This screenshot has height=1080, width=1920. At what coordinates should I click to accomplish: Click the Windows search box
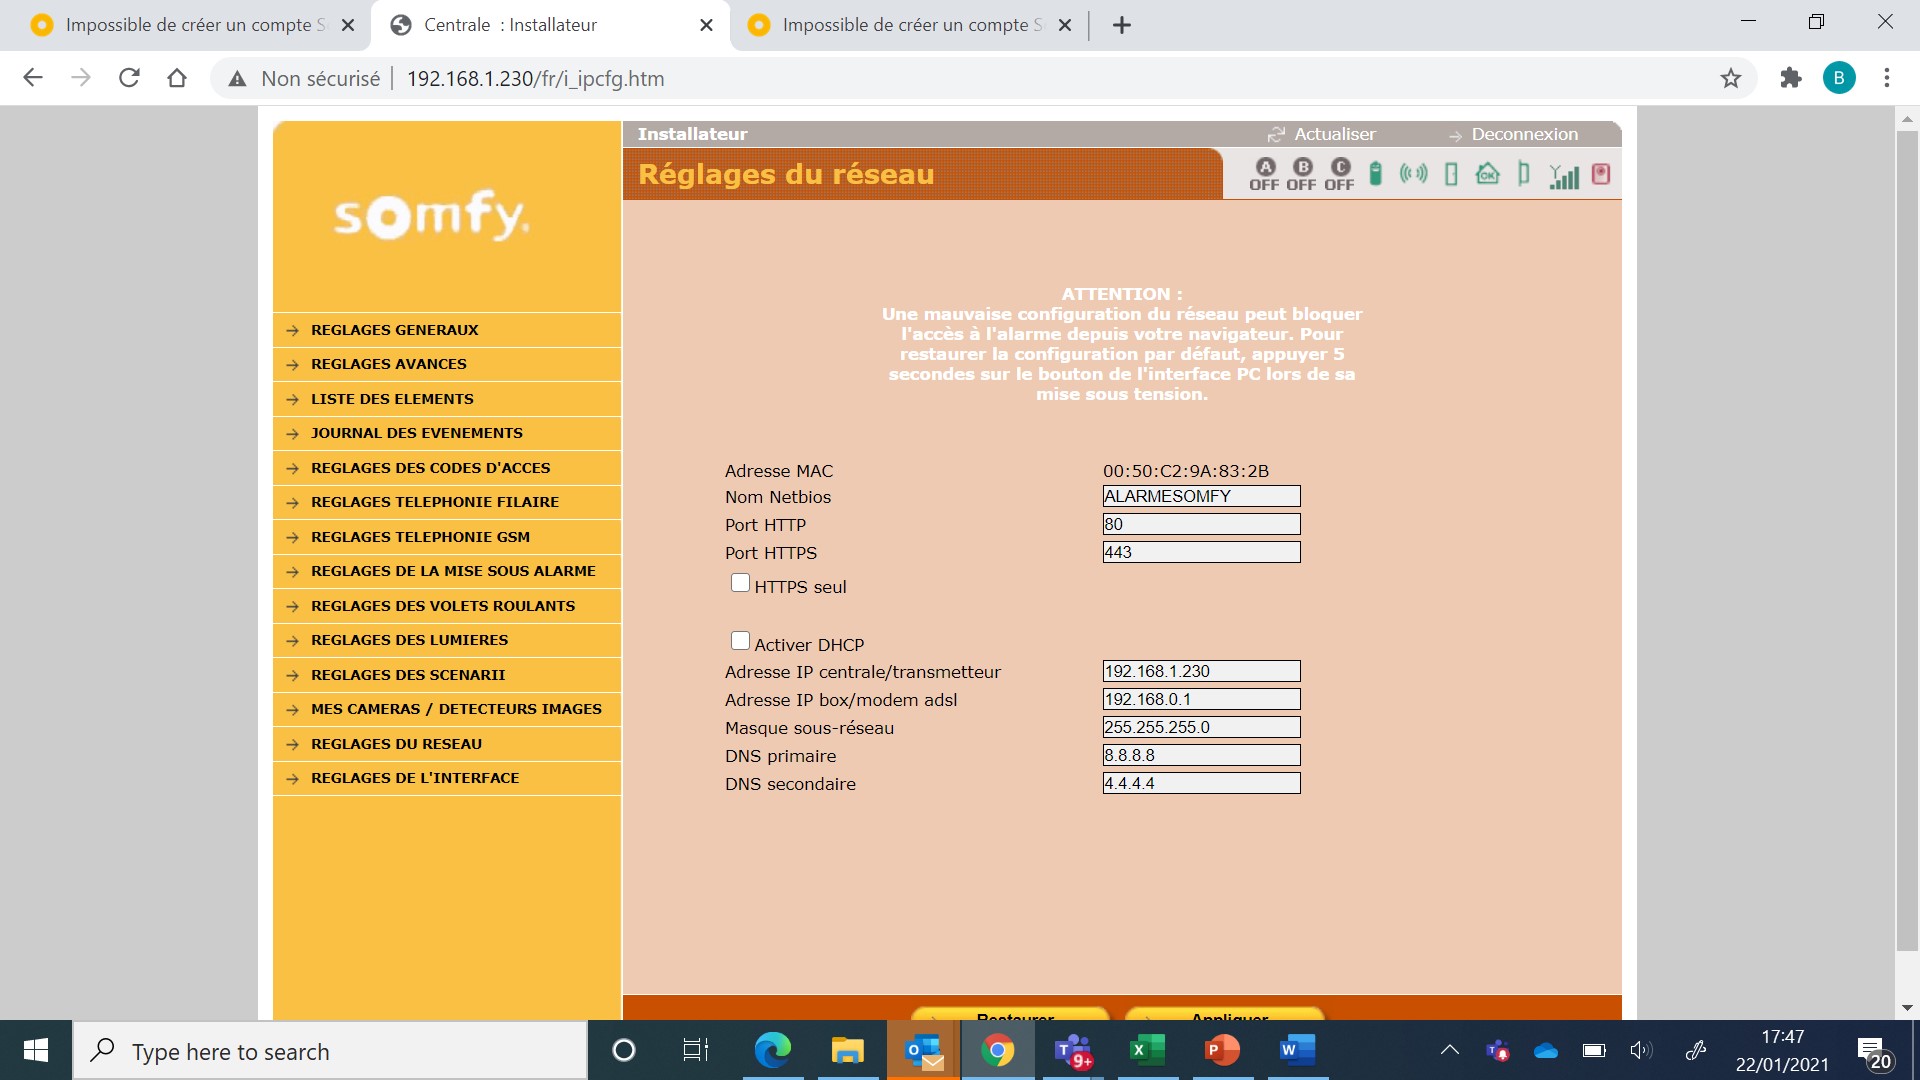click(x=330, y=1051)
